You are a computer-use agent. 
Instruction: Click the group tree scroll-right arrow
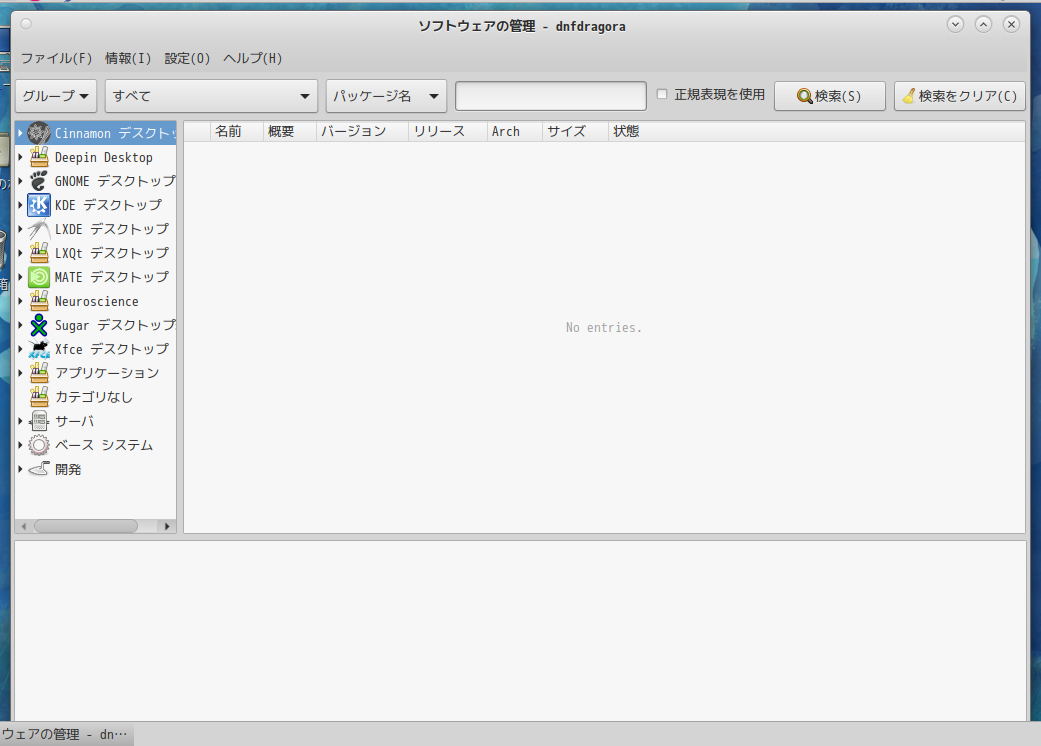coord(167,526)
